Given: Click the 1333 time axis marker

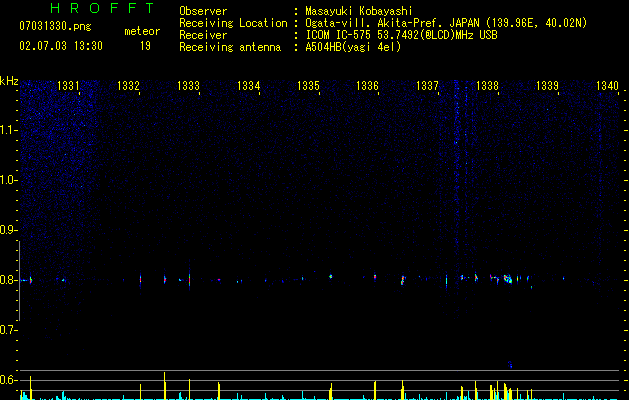Looking at the screenshot, I should coord(188,85).
